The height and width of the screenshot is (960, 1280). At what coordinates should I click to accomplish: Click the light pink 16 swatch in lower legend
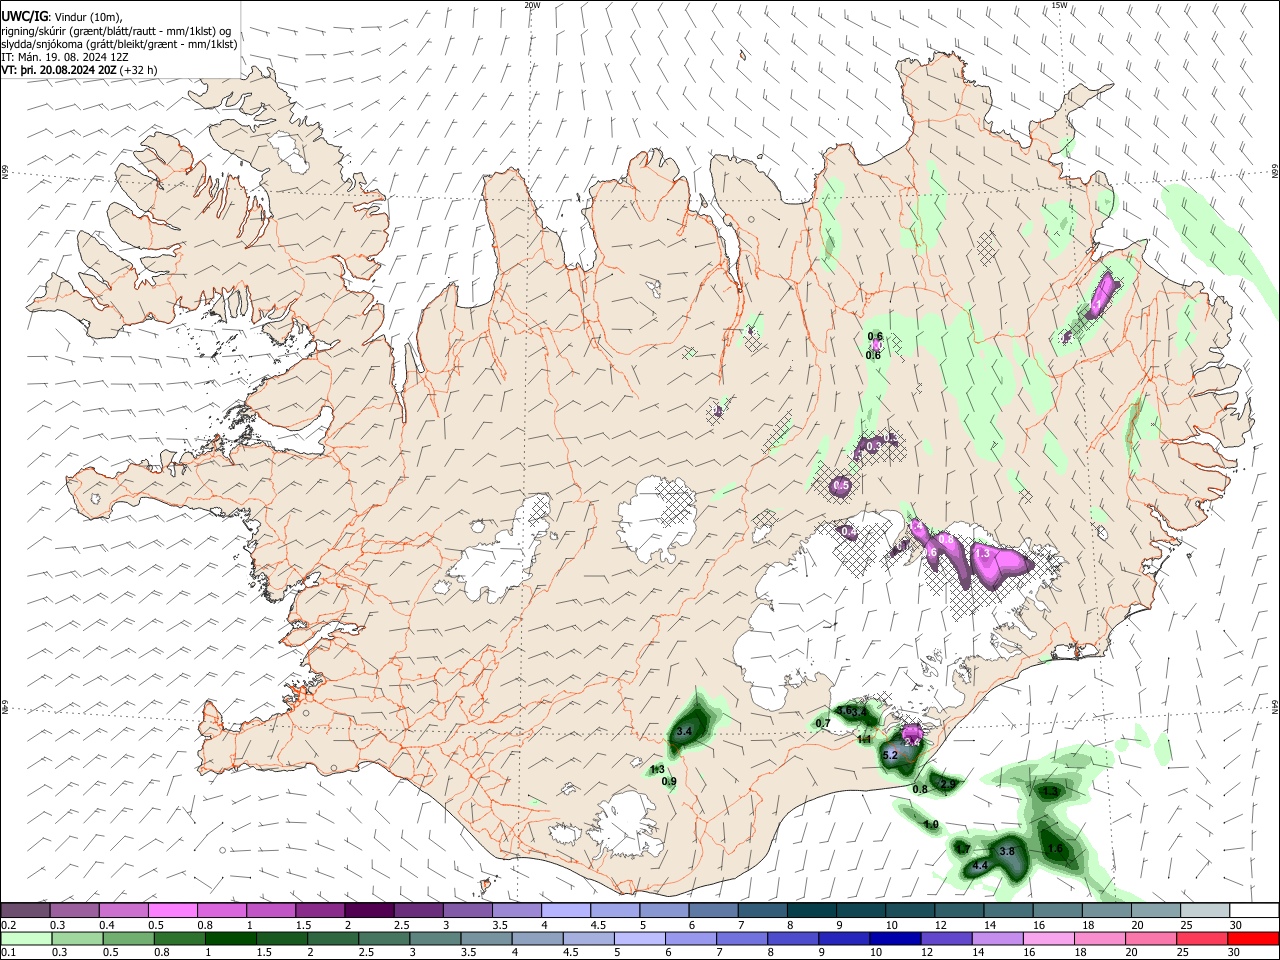pos(1049,939)
